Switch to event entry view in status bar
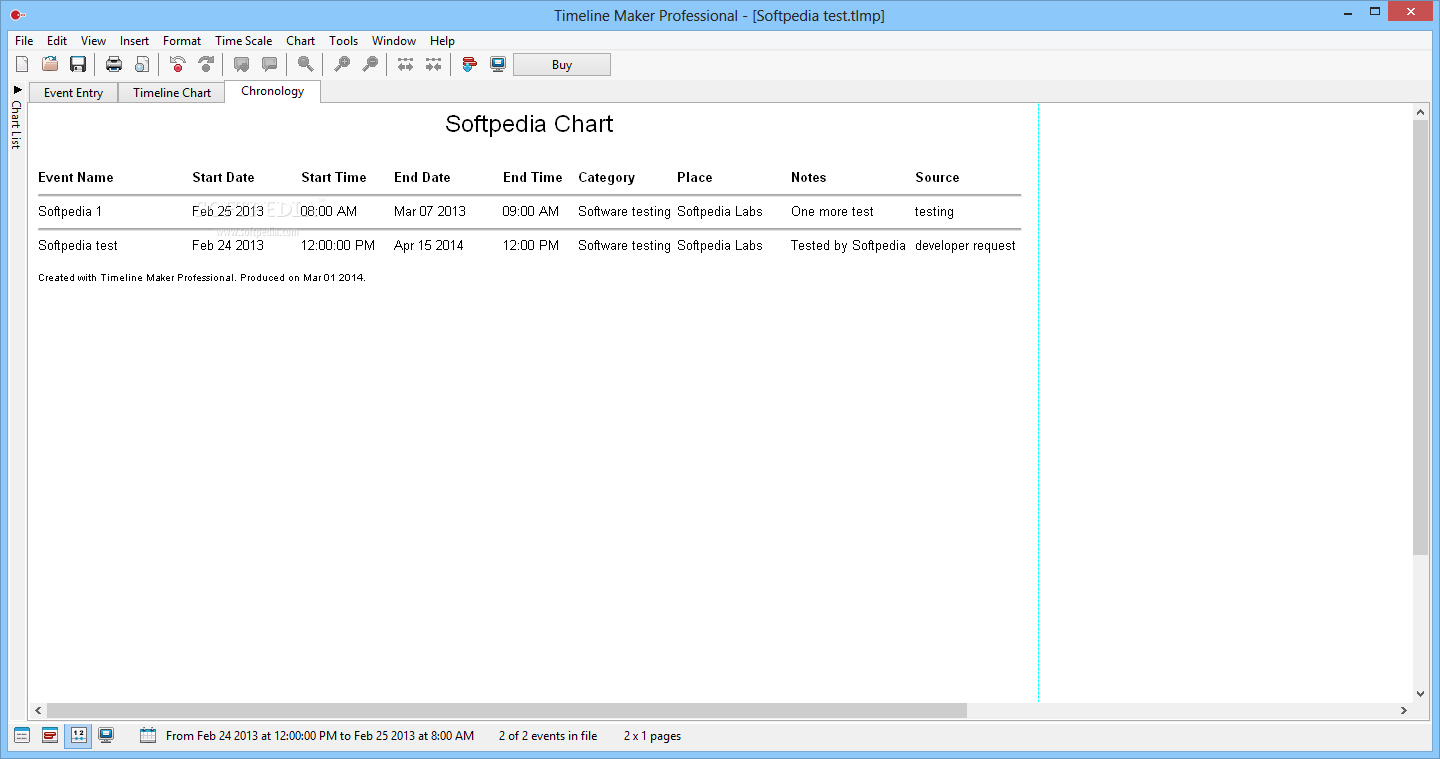The height and width of the screenshot is (759, 1440). (22, 735)
